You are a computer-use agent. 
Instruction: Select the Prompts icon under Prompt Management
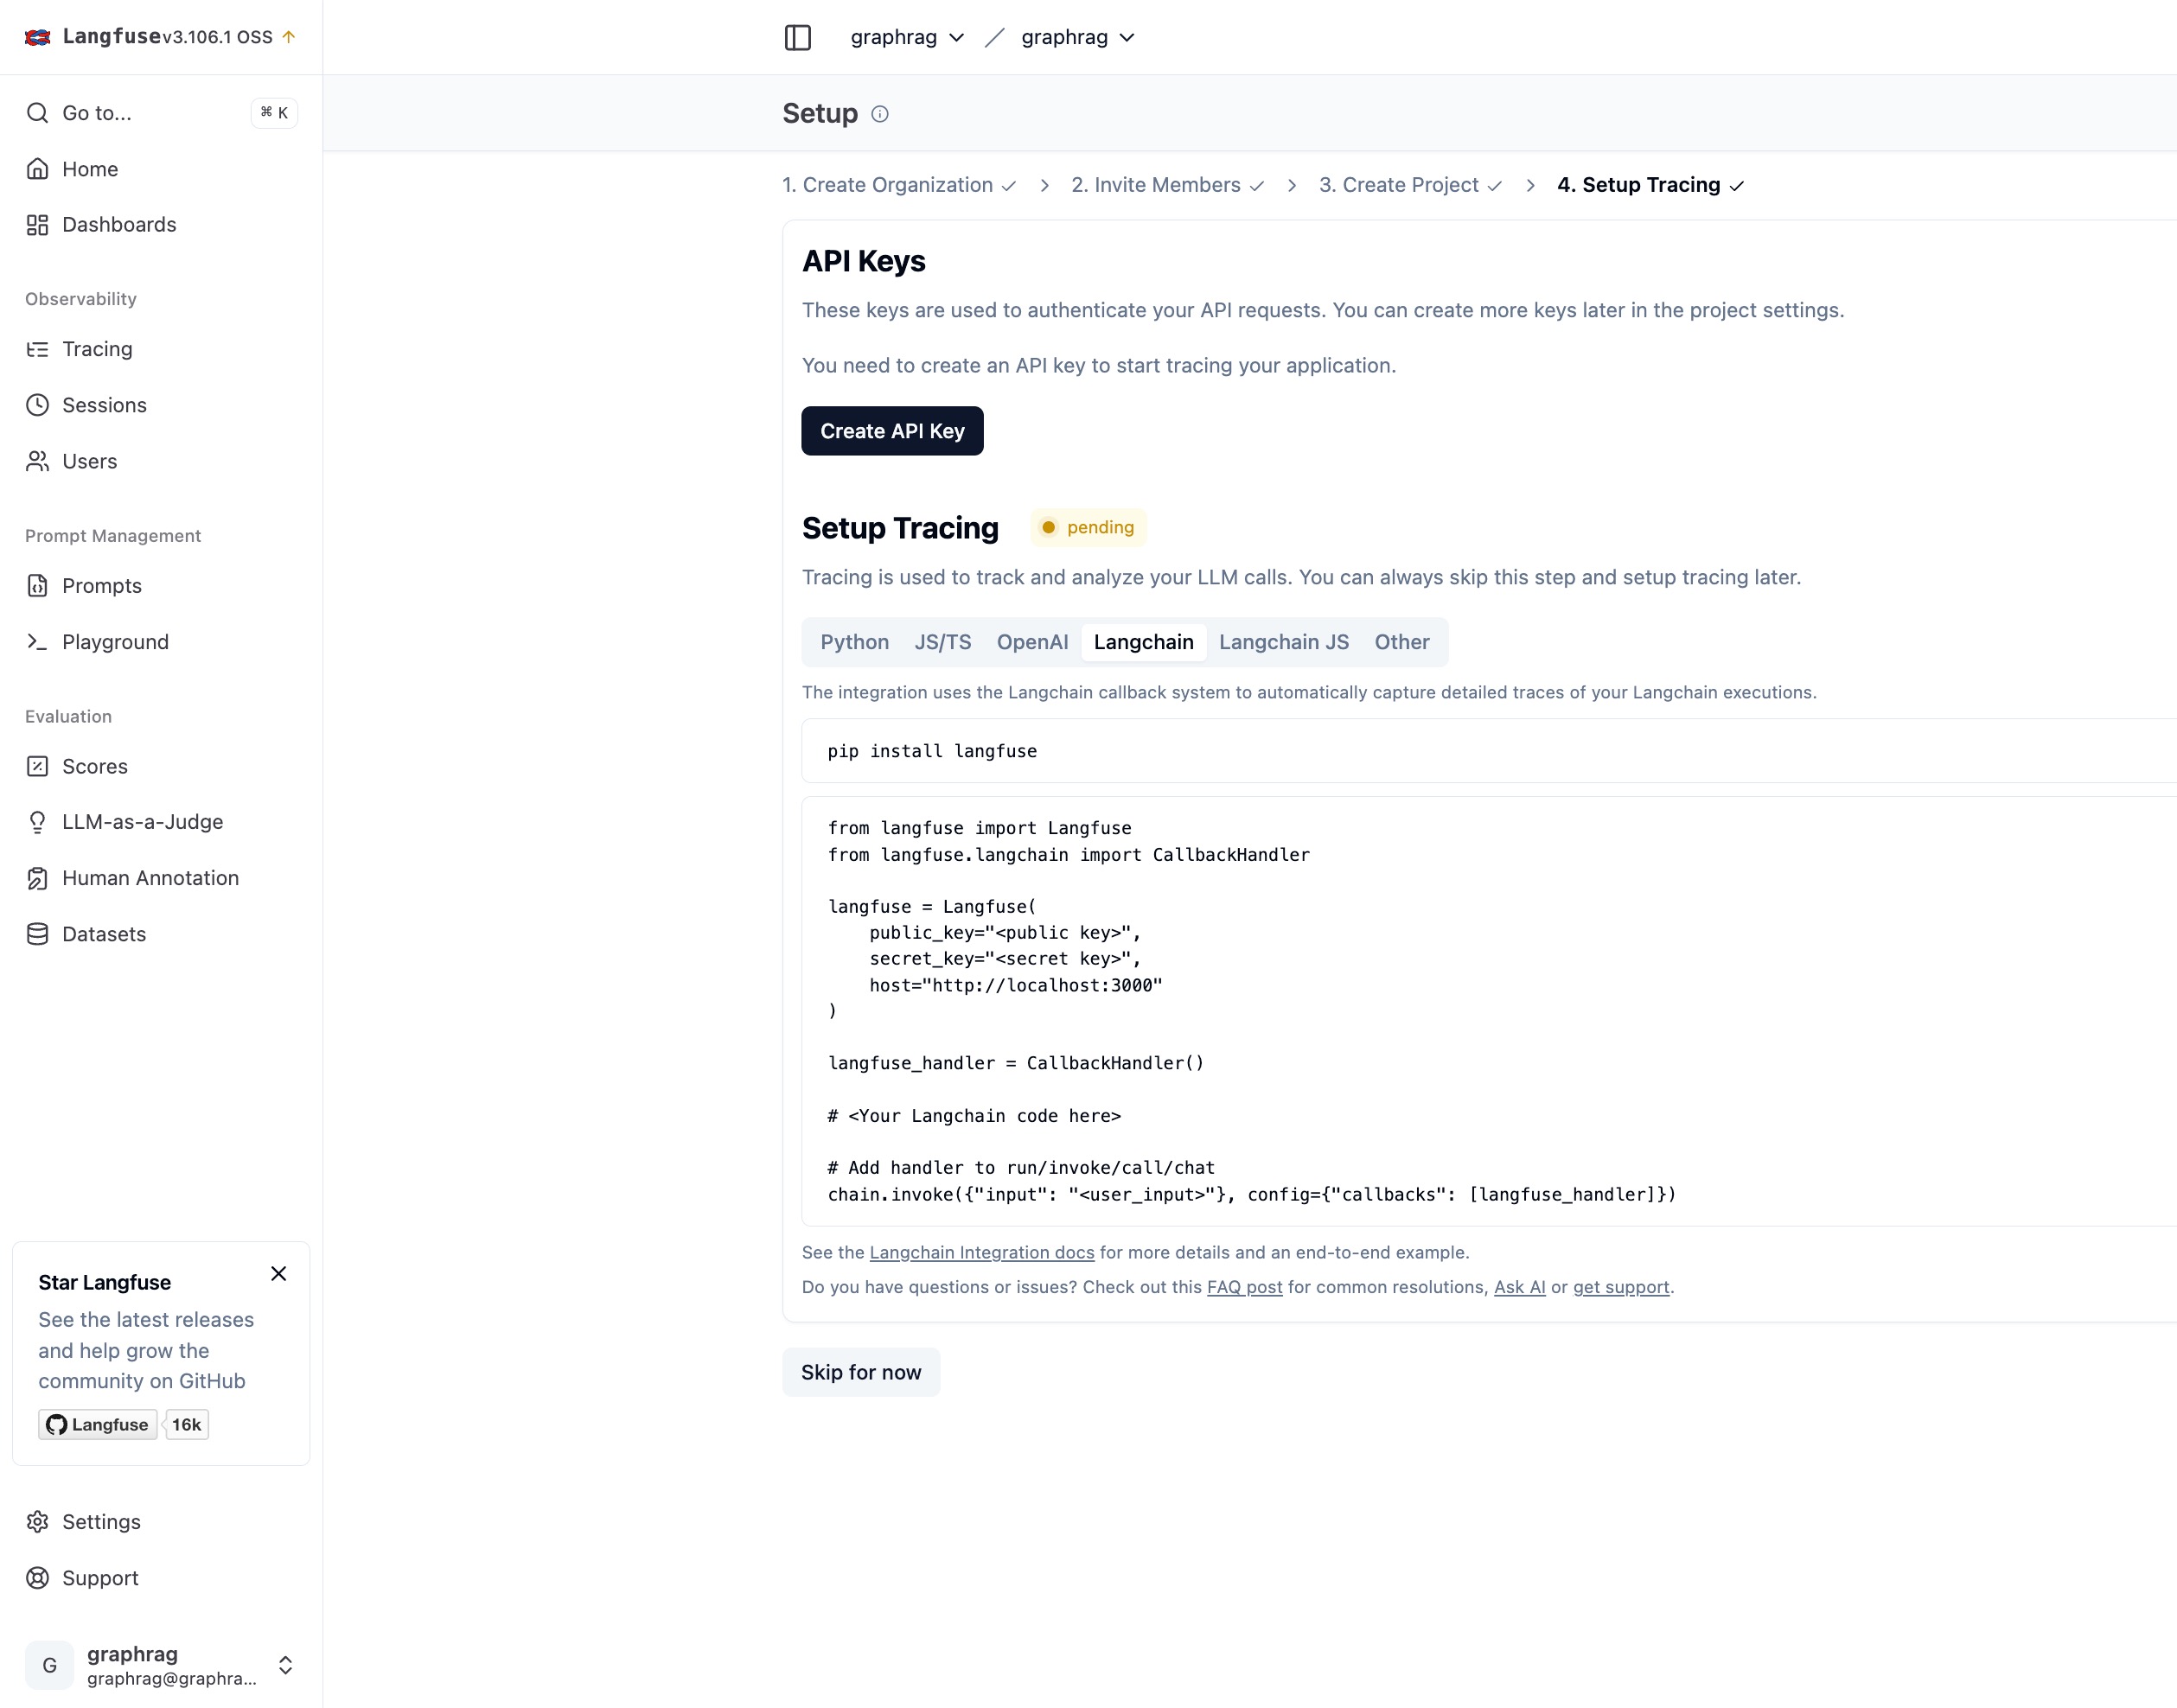click(37, 586)
